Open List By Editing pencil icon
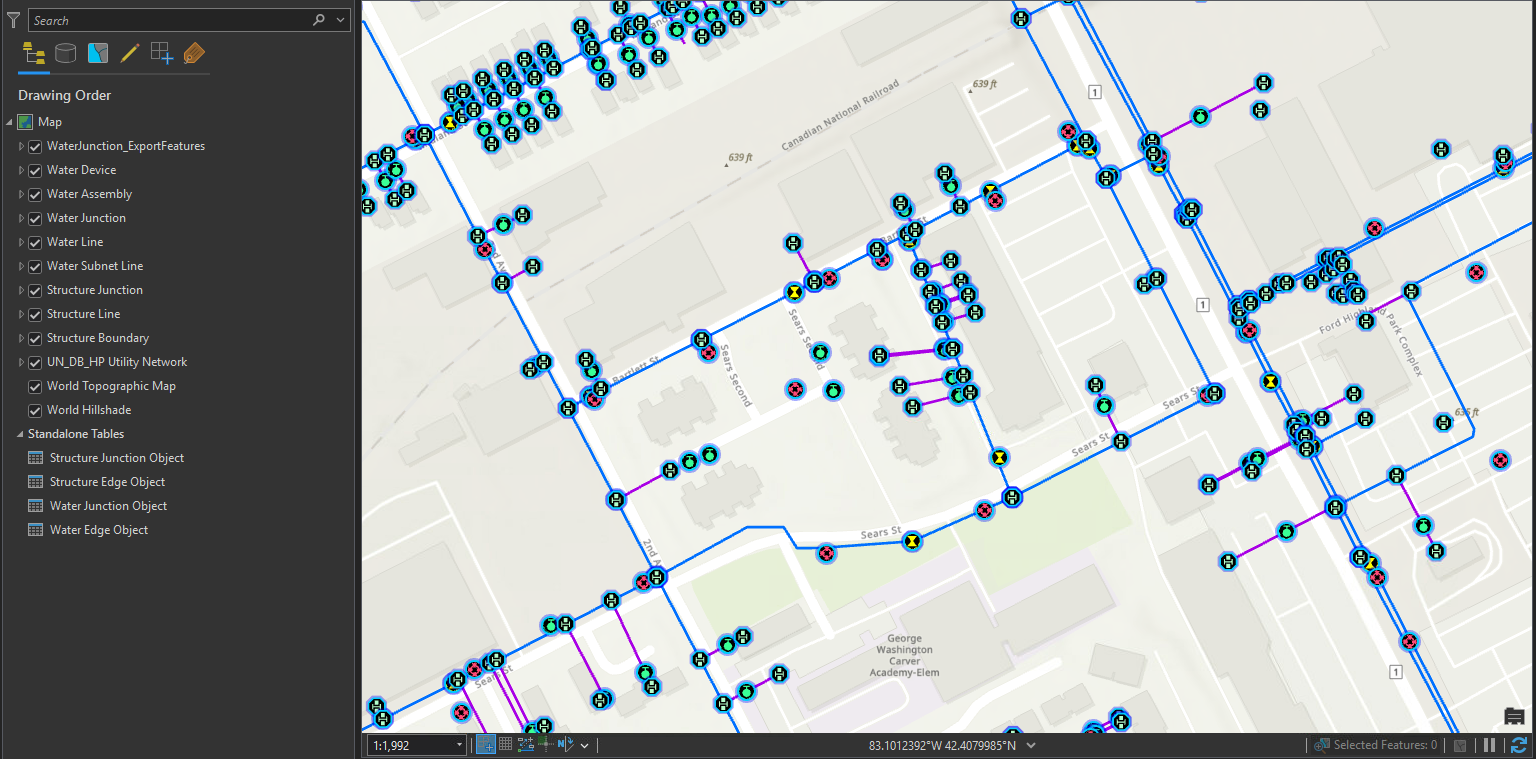Screen dimensions: 1536x759 click(x=130, y=54)
